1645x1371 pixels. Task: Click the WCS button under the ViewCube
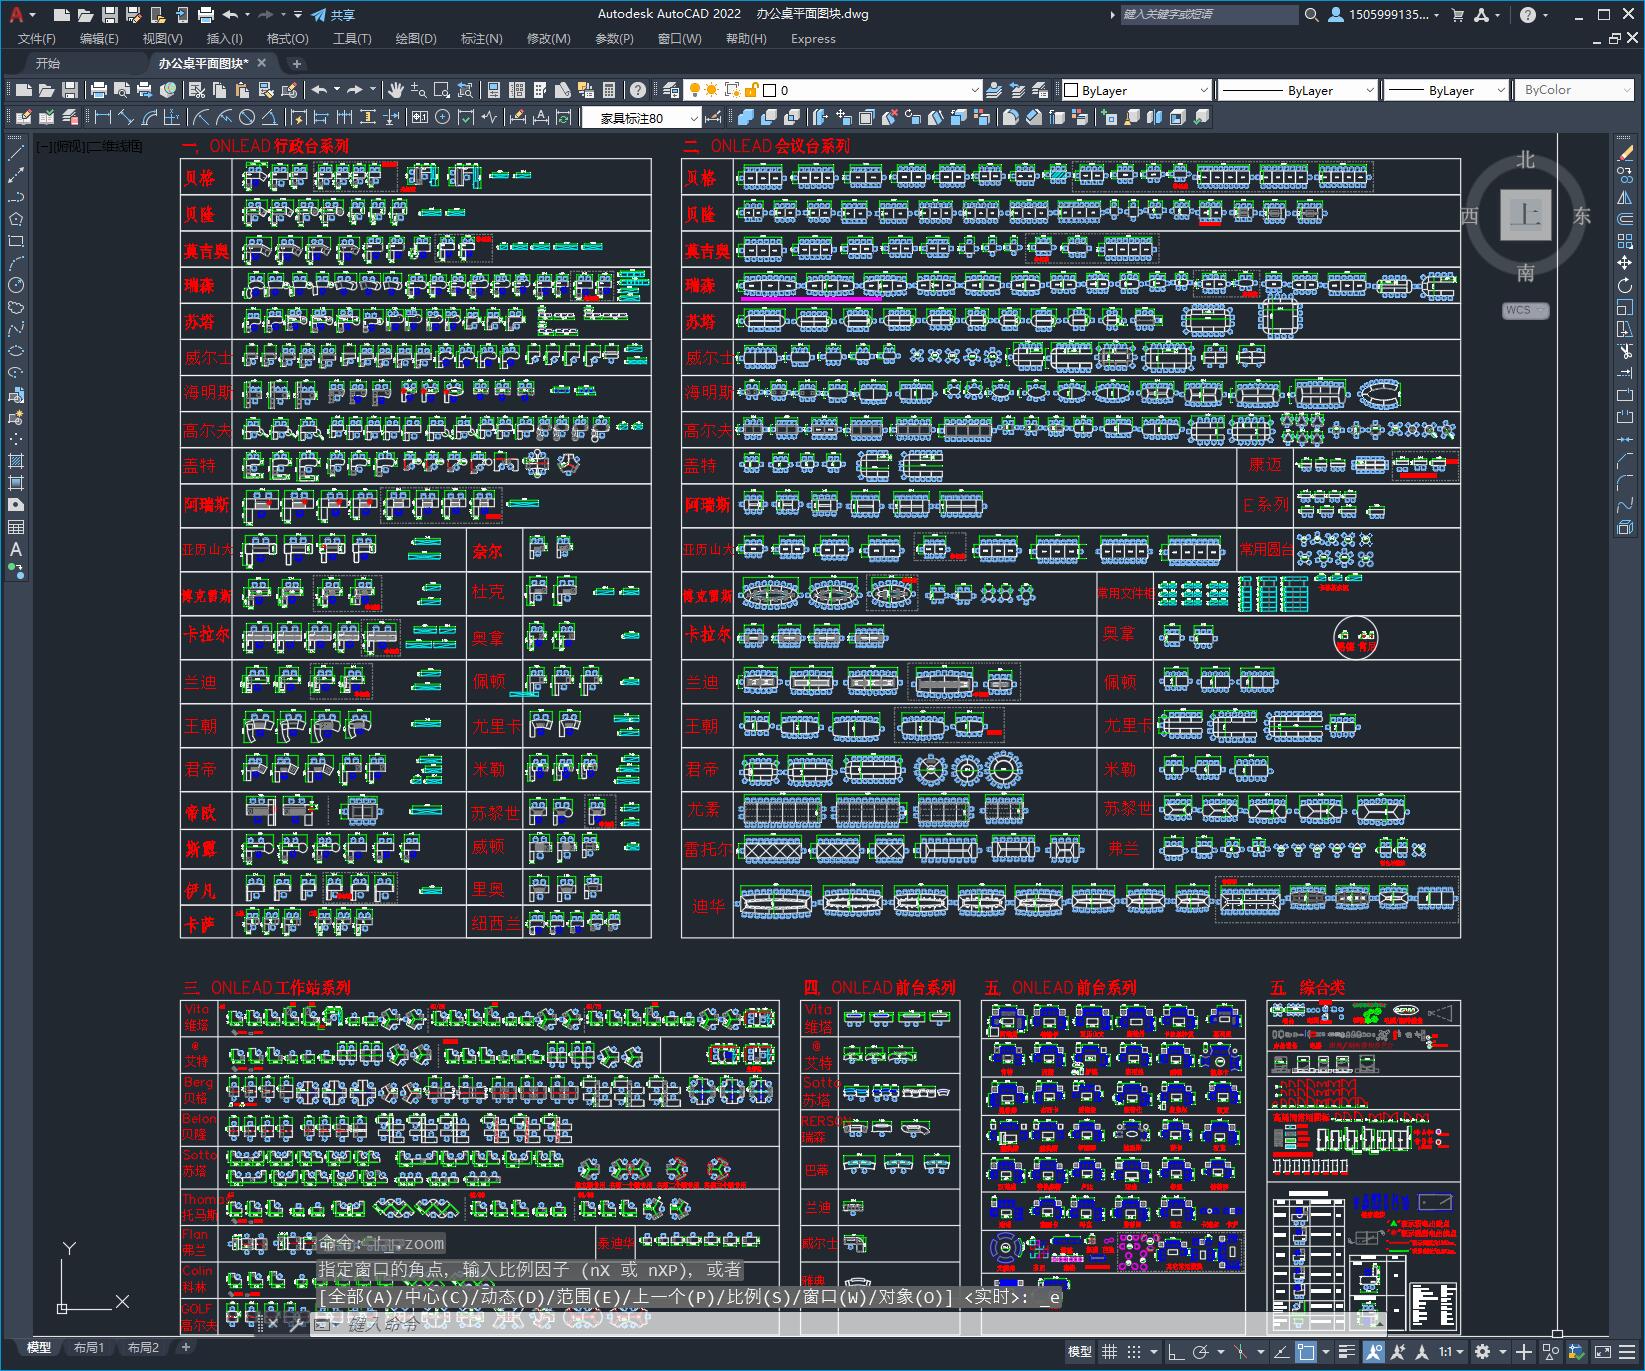(x=1525, y=310)
